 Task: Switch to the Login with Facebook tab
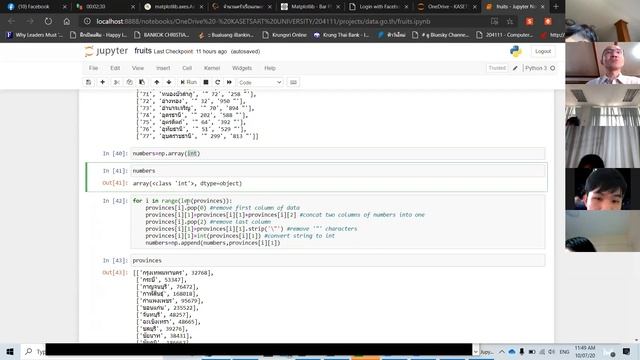pos(379,7)
